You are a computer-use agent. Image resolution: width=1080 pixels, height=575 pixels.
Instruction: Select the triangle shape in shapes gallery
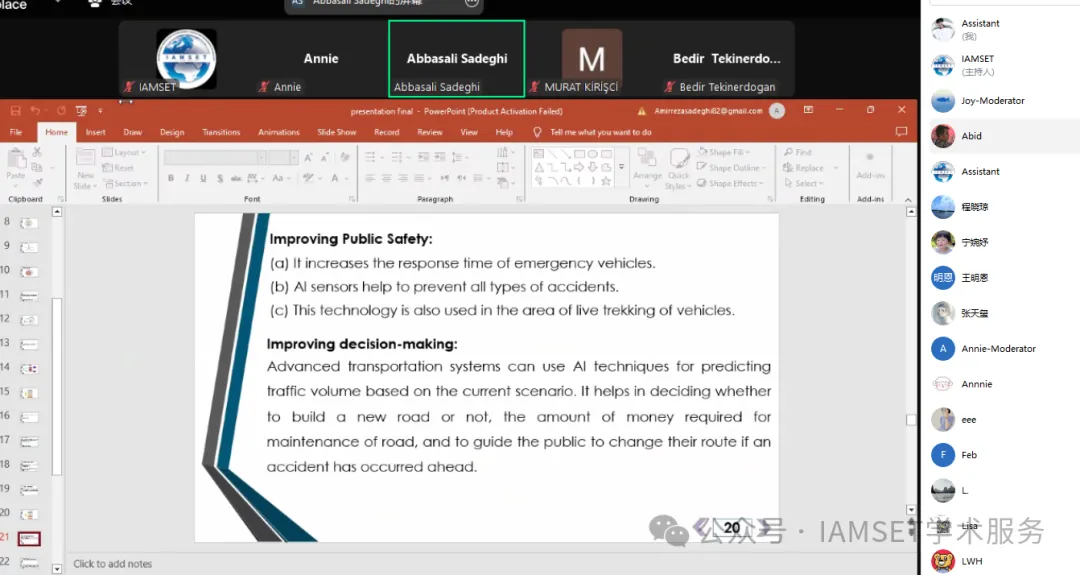[x=539, y=167]
